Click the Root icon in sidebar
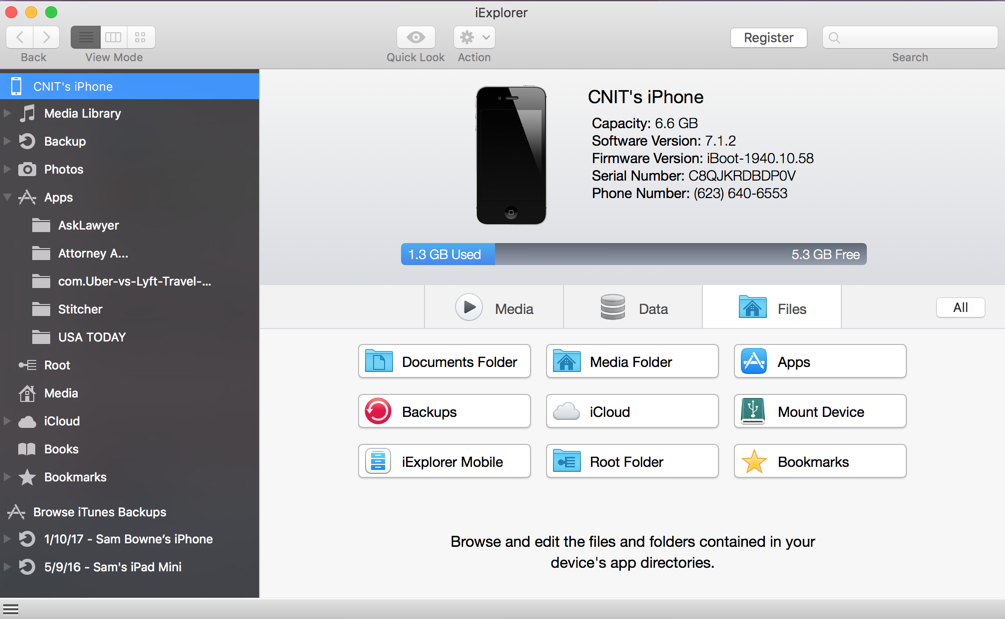This screenshot has height=619, width=1005. click(x=27, y=365)
